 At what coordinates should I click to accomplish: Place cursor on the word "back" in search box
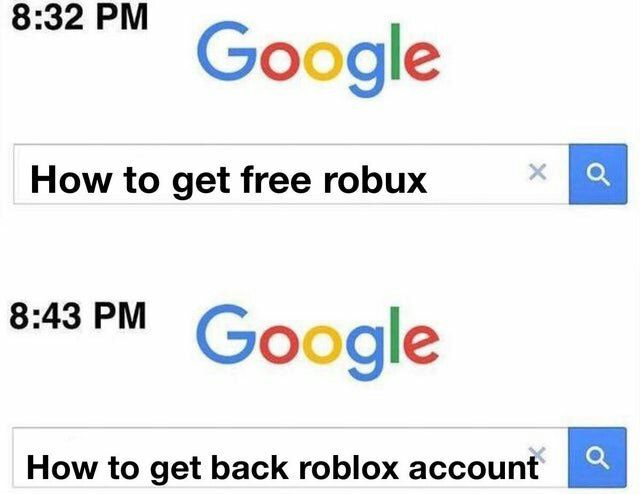click(x=249, y=466)
